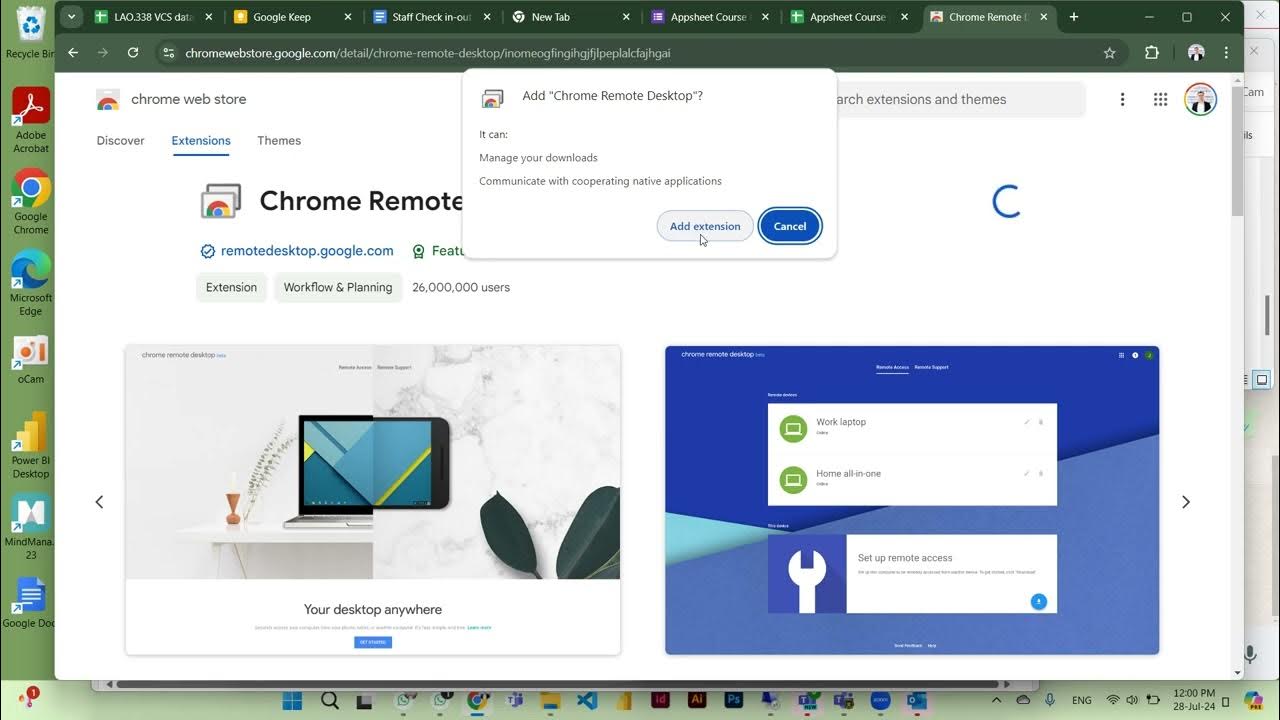Click the Workflow & Planning chip
The width and height of the screenshot is (1280, 720).
click(338, 287)
